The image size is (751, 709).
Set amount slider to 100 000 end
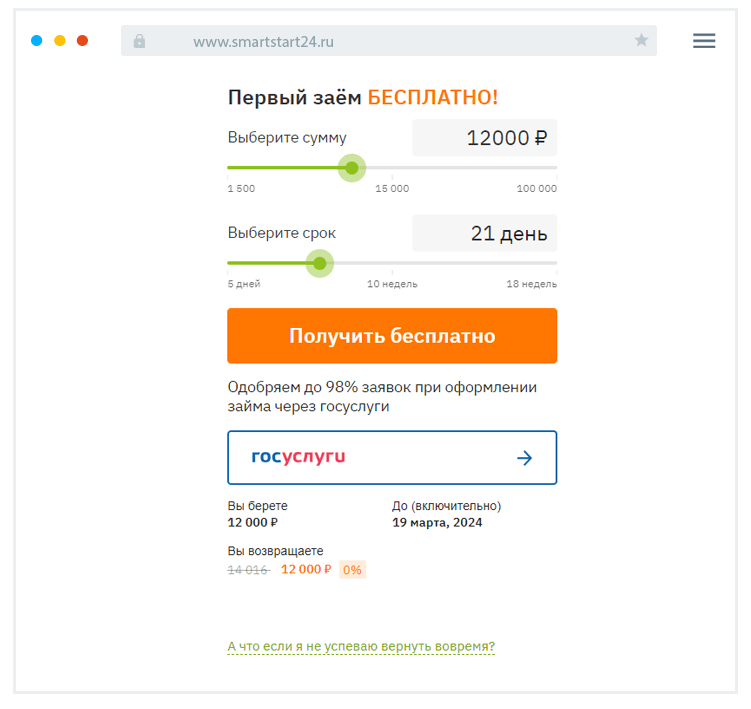556,168
